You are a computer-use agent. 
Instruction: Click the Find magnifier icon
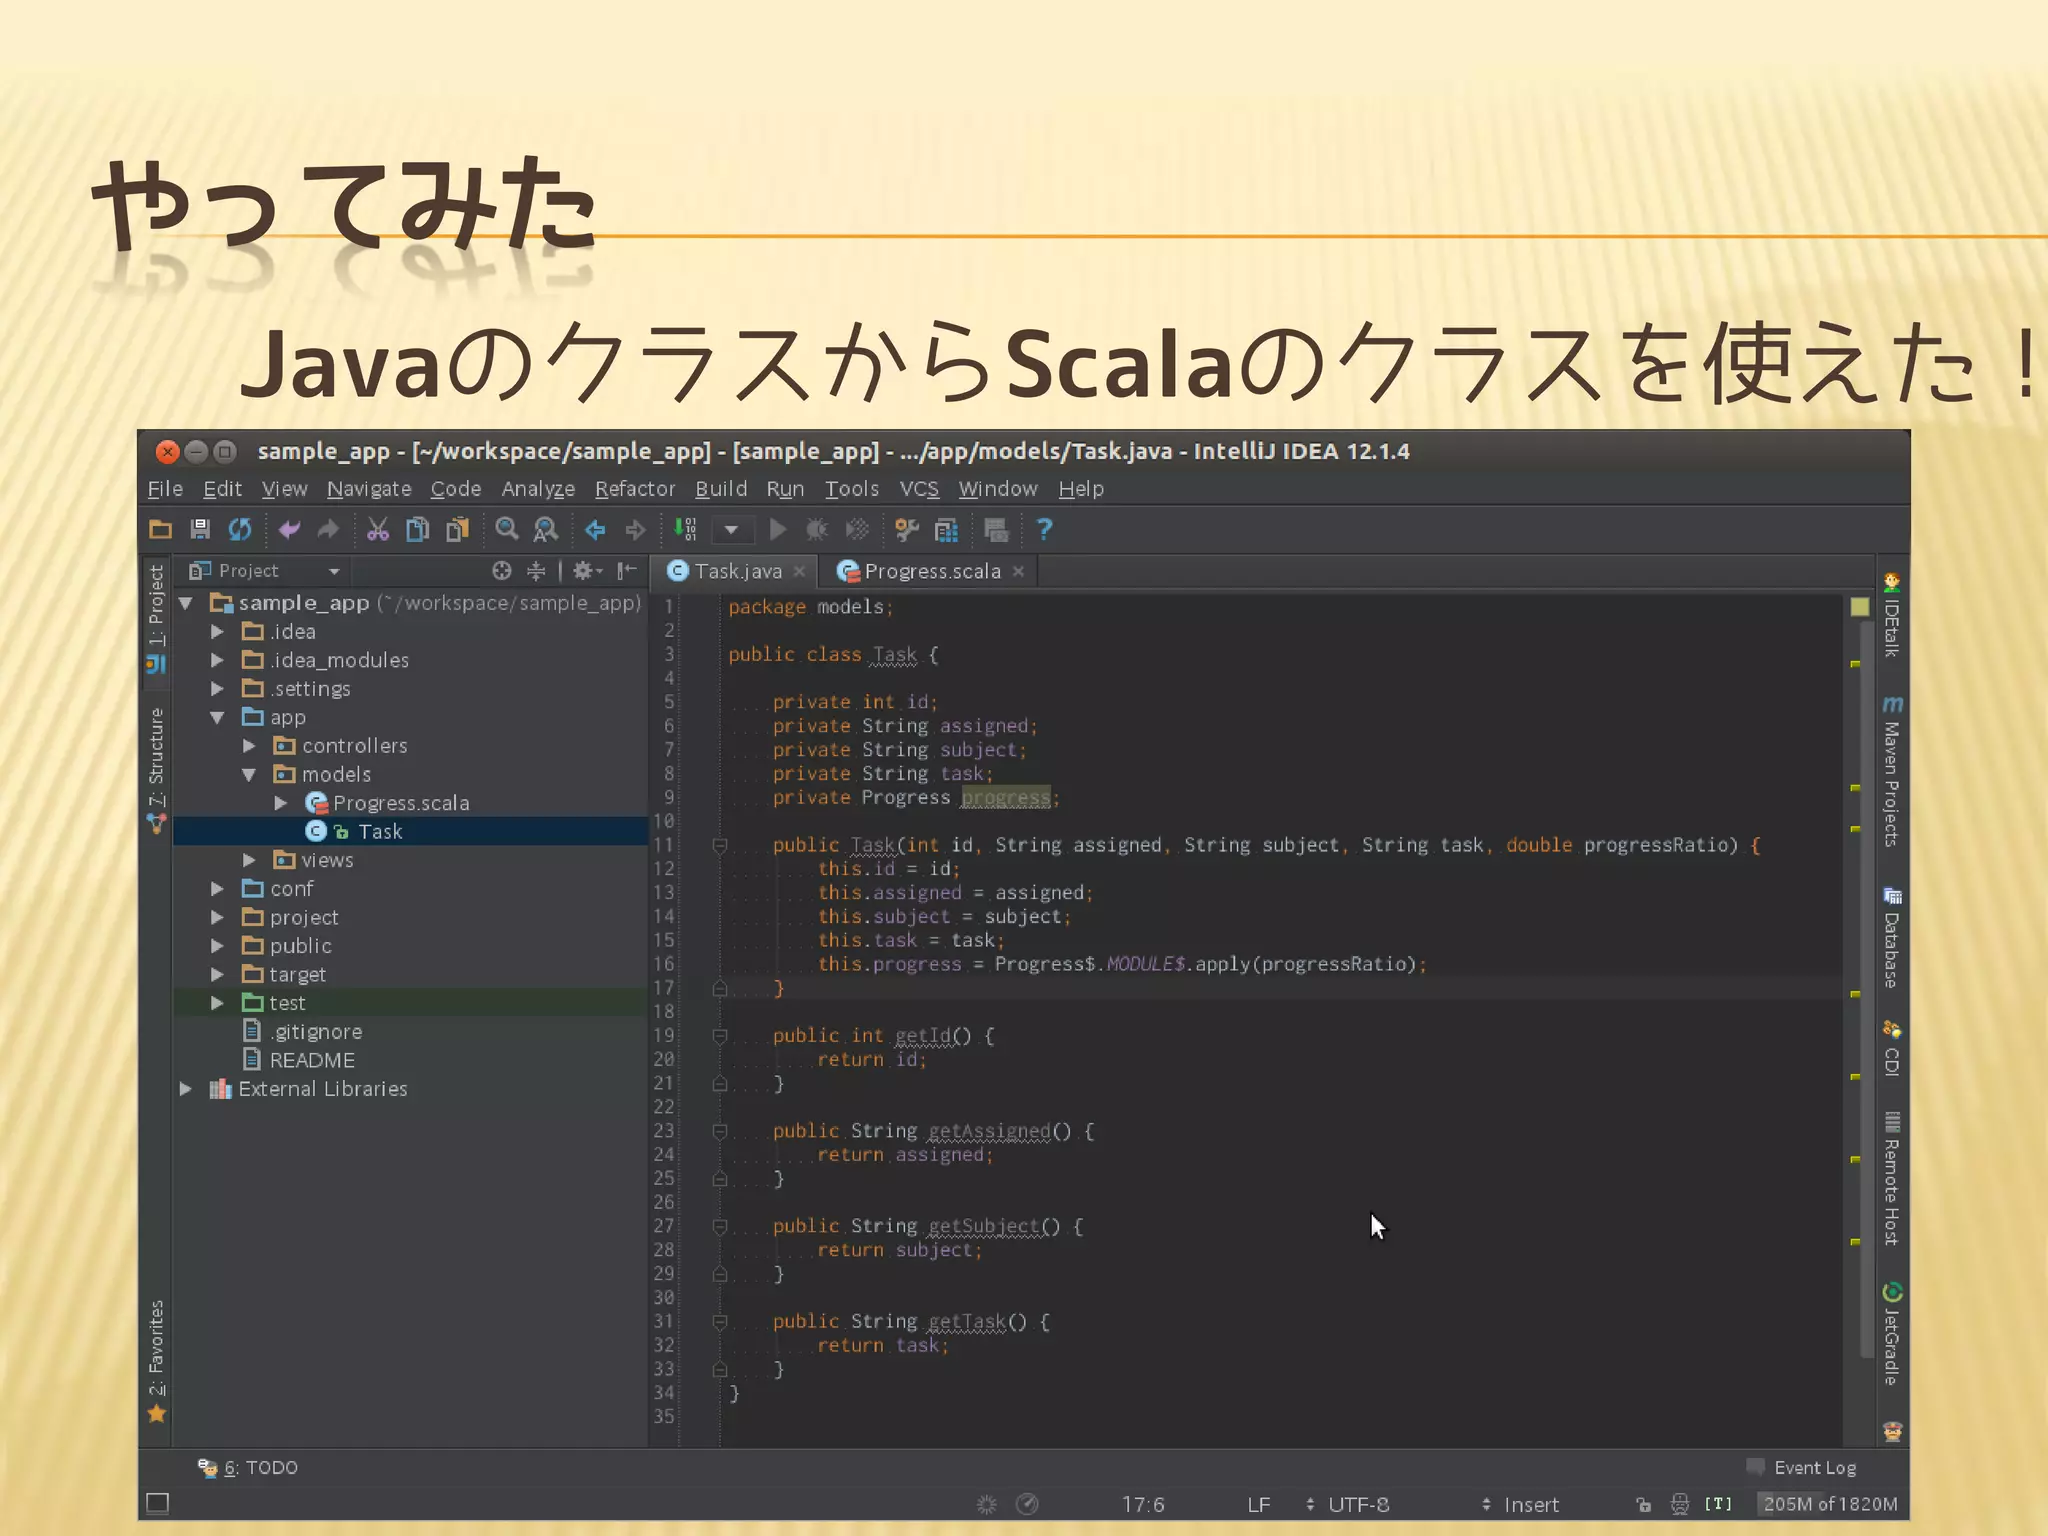point(507,529)
